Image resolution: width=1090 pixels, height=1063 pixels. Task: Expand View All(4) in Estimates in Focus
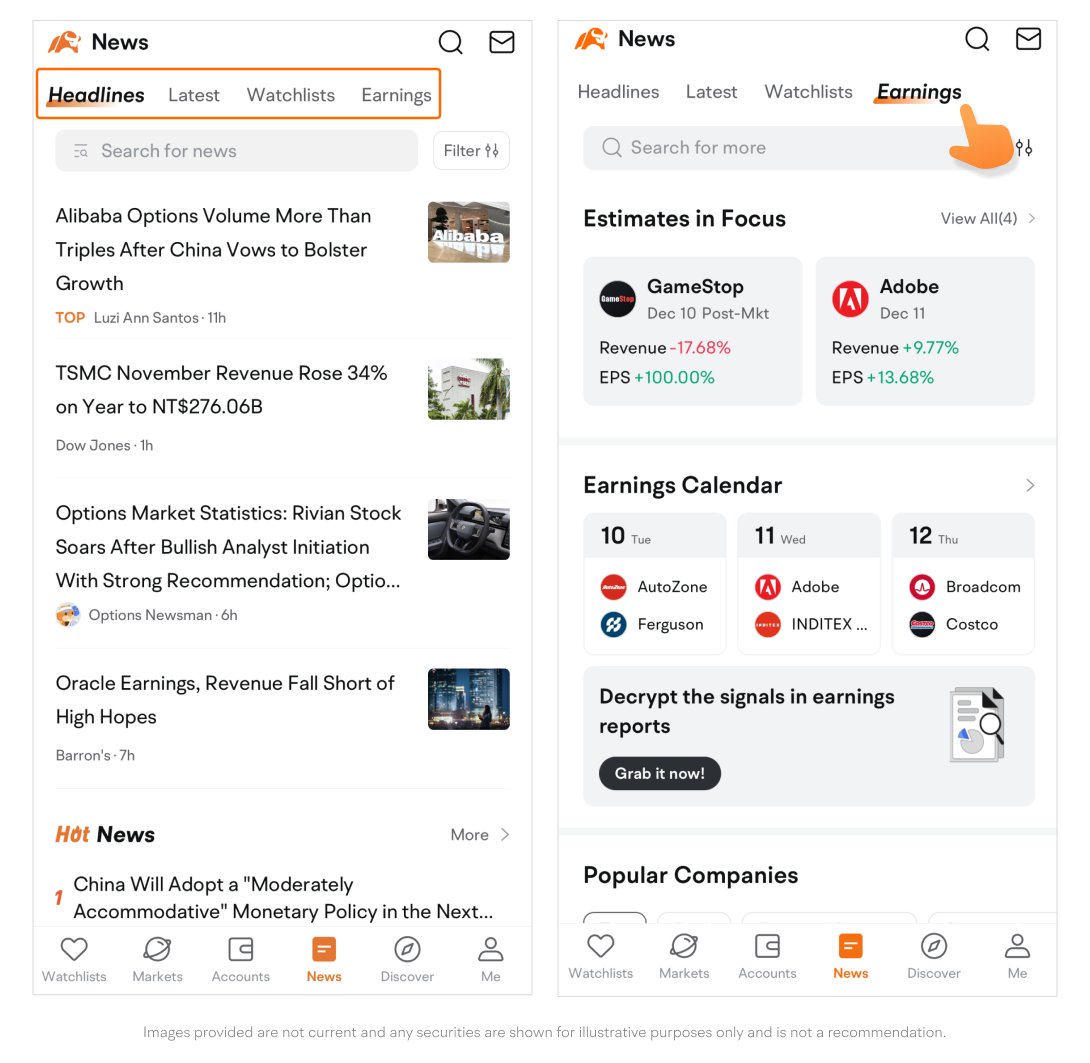pyautogui.click(x=987, y=218)
